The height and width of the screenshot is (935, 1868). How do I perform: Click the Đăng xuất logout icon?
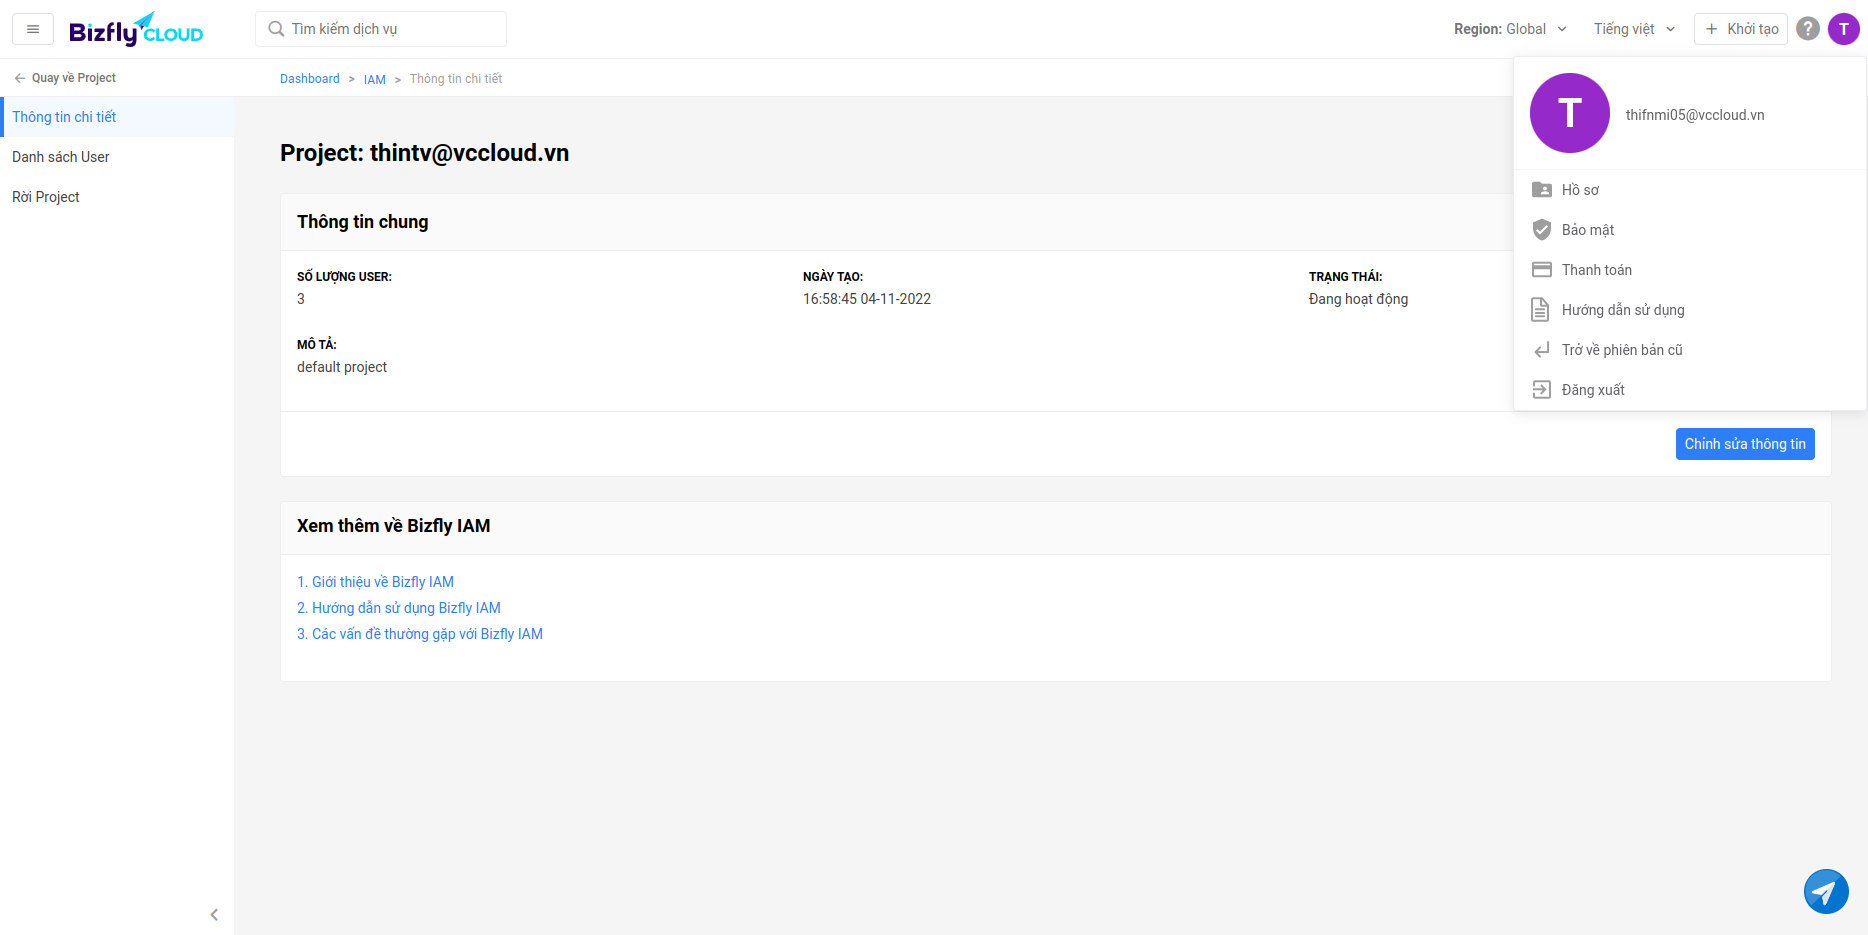tap(1541, 390)
